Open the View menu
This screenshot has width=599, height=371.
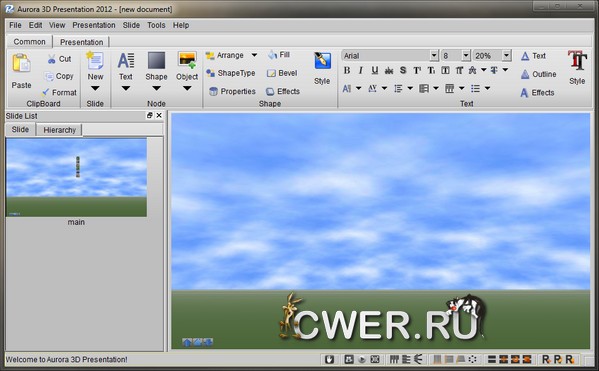click(x=57, y=25)
